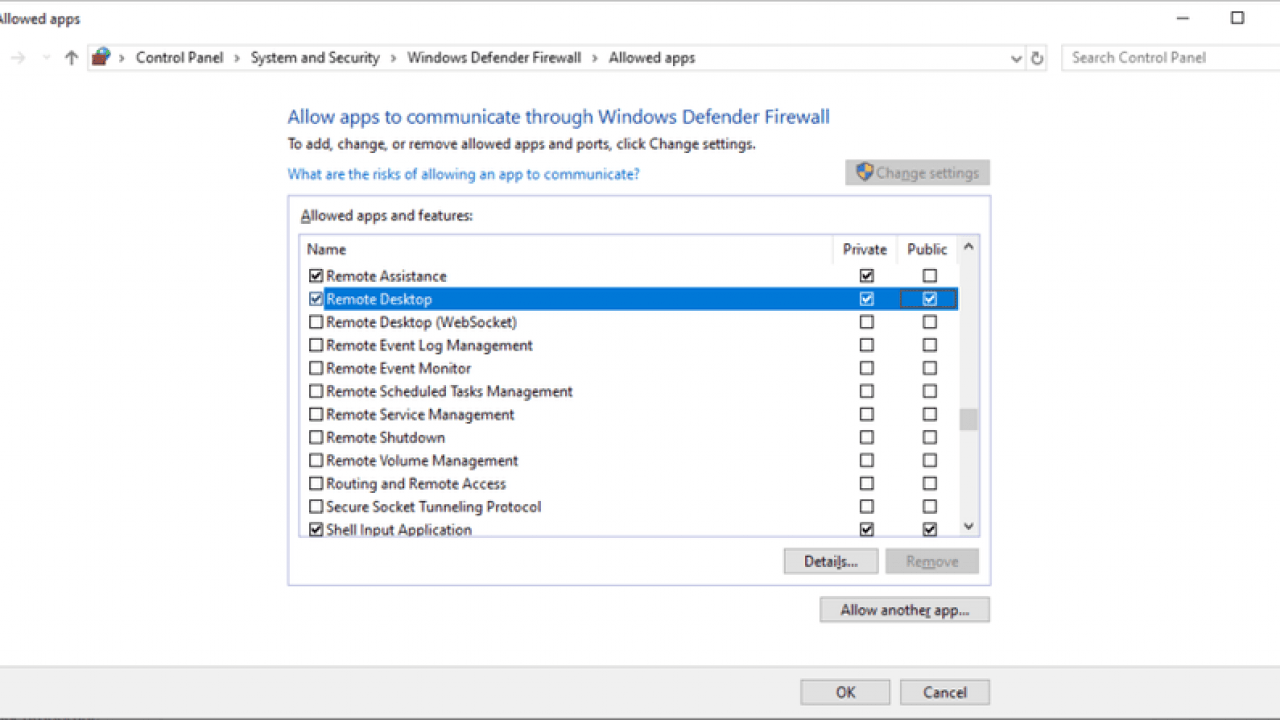This screenshot has width=1280, height=720.
Task: Select the Remote Volume Management row
Action: 629,461
